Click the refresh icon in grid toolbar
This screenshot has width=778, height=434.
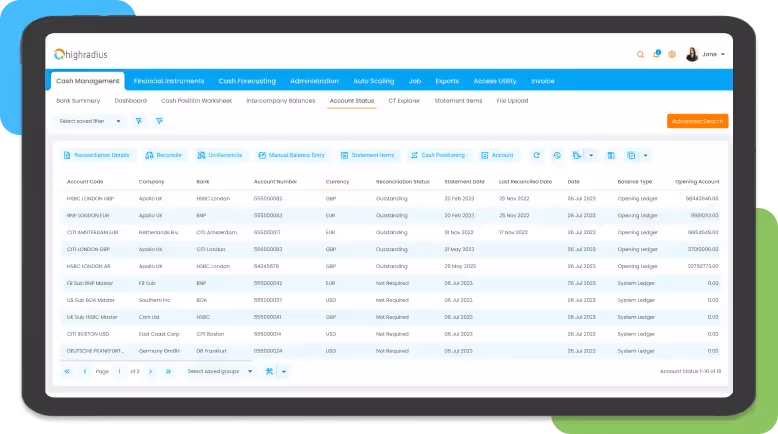click(x=536, y=155)
